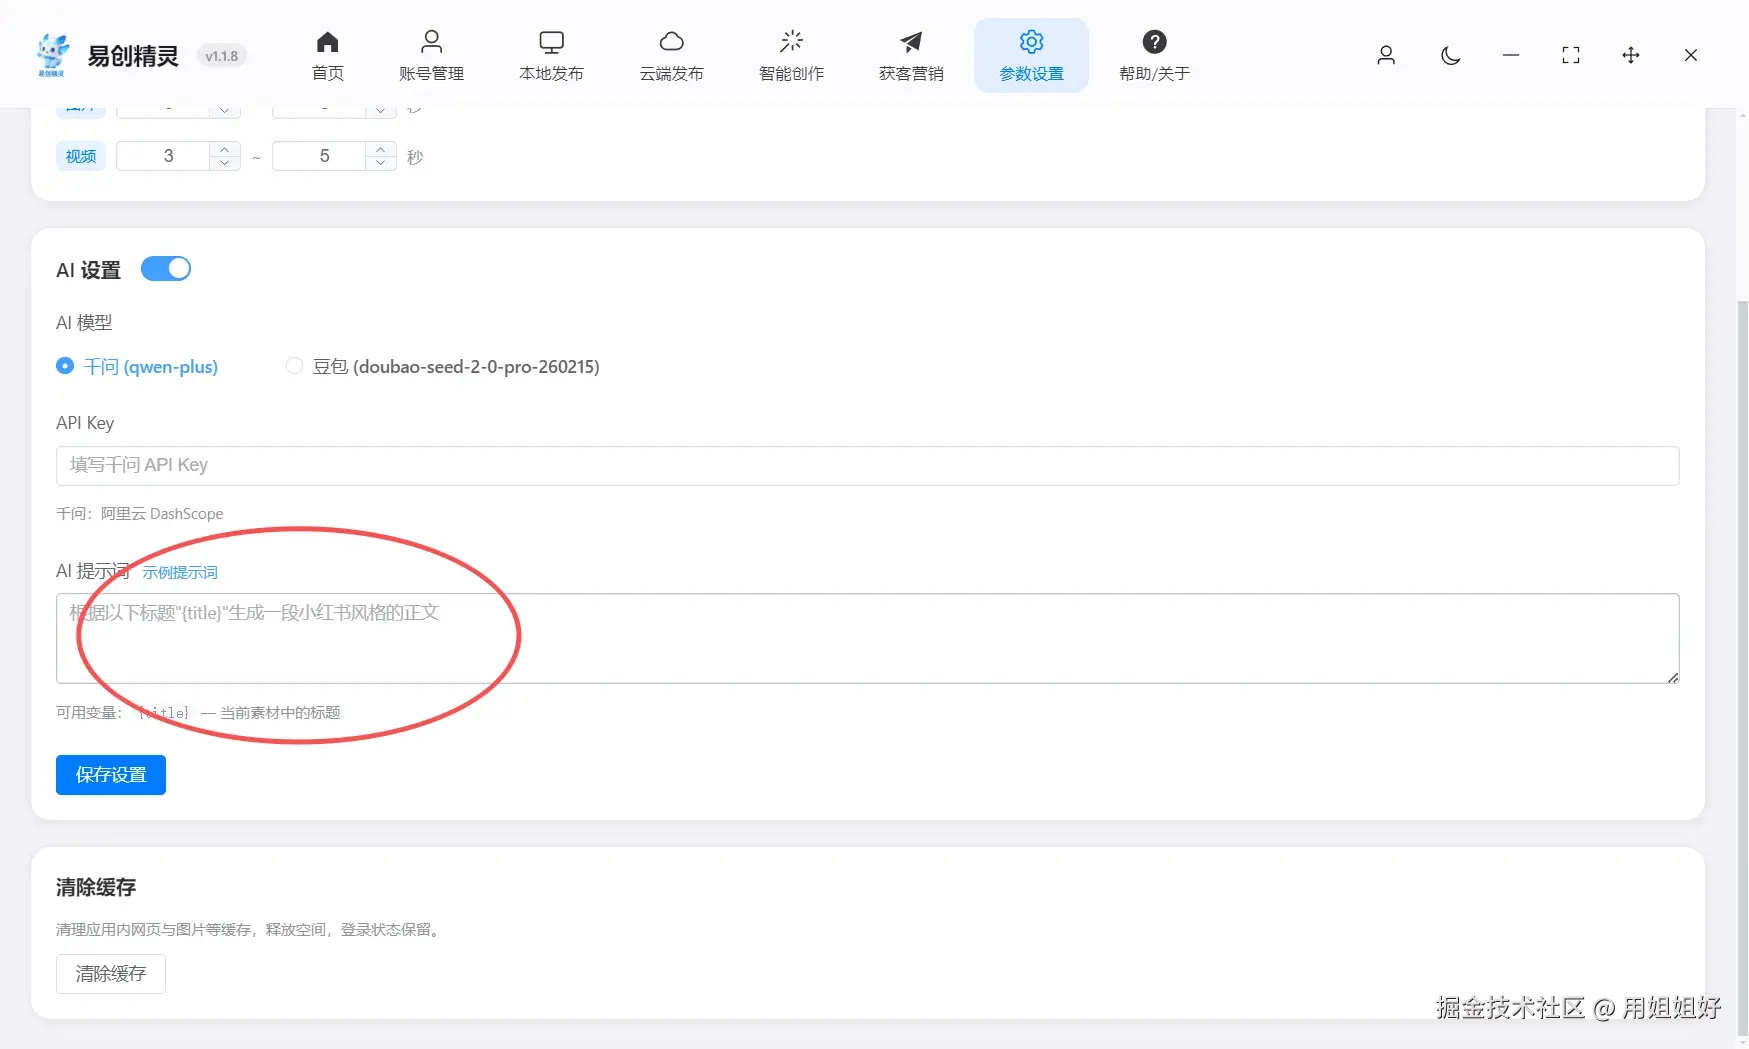Increase the 视频 minimum seconds value
This screenshot has width=1749, height=1049.
point(225,149)
